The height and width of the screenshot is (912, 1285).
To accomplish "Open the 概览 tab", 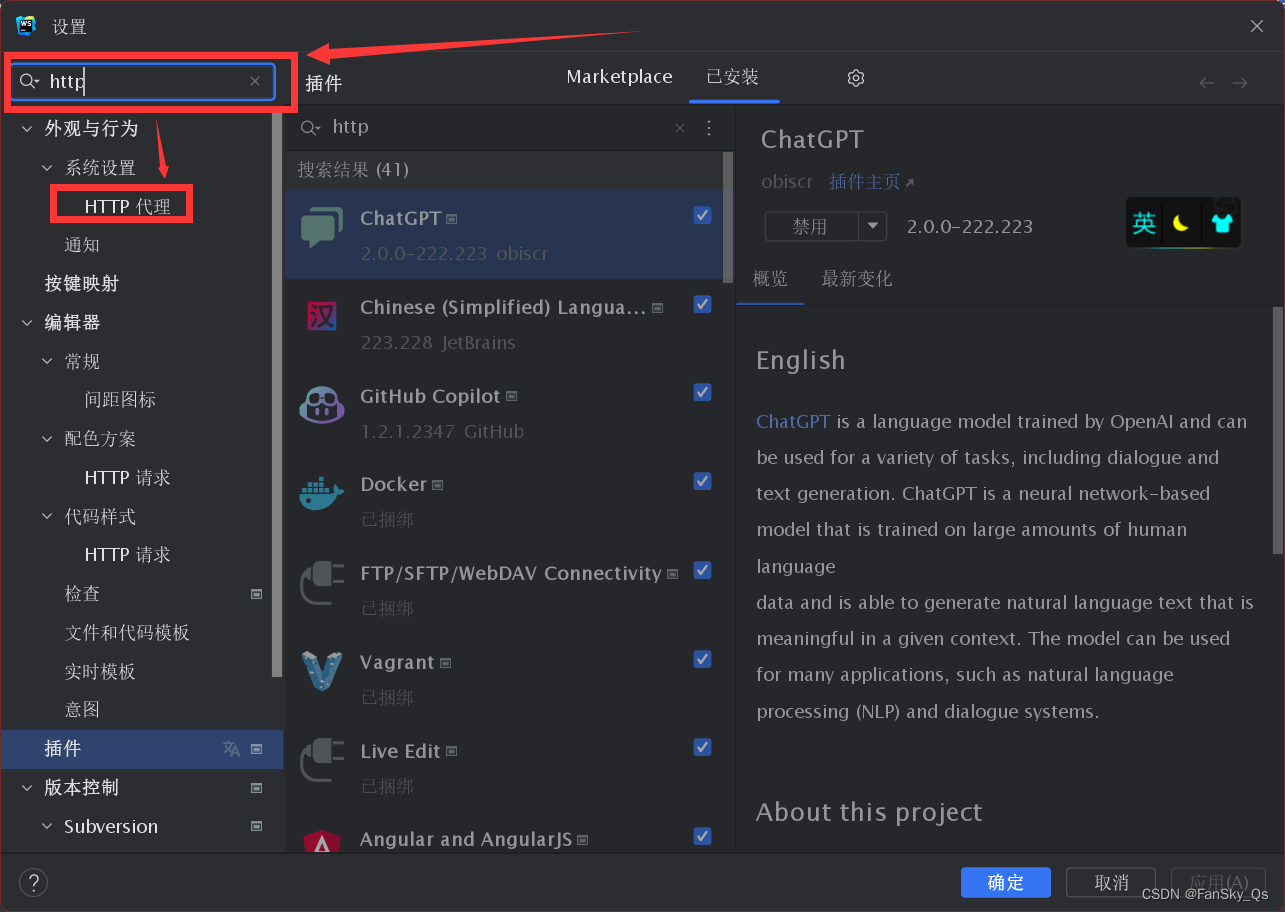I will click(x=770, y=279).
